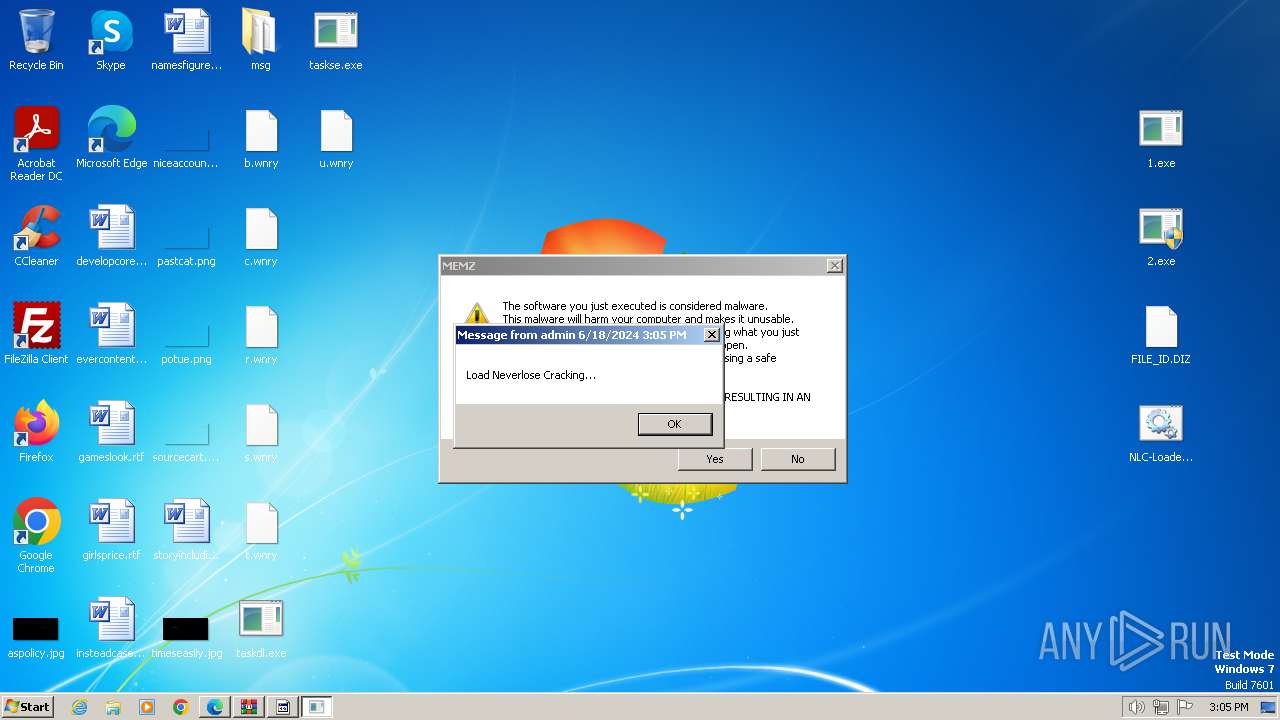Open volume control in system tray
The width and height of the screenshot is (1280, 720).
point(1136,707)
